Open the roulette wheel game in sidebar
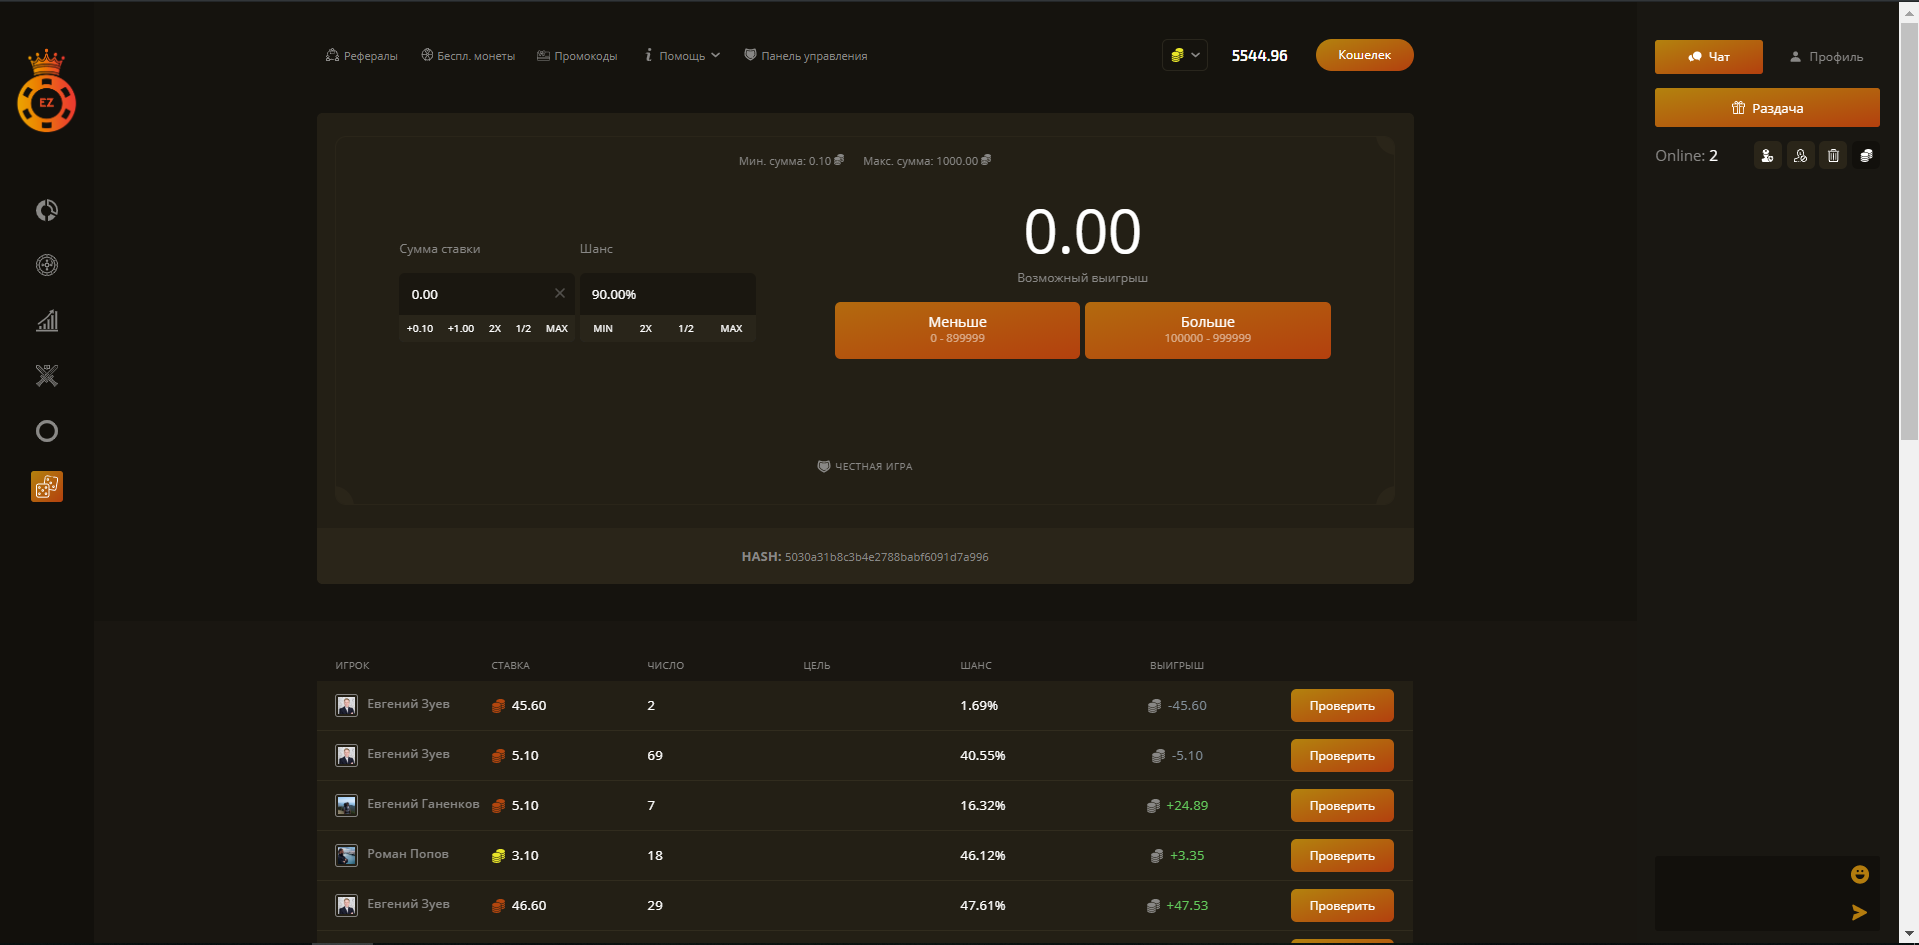 [47, 265]
